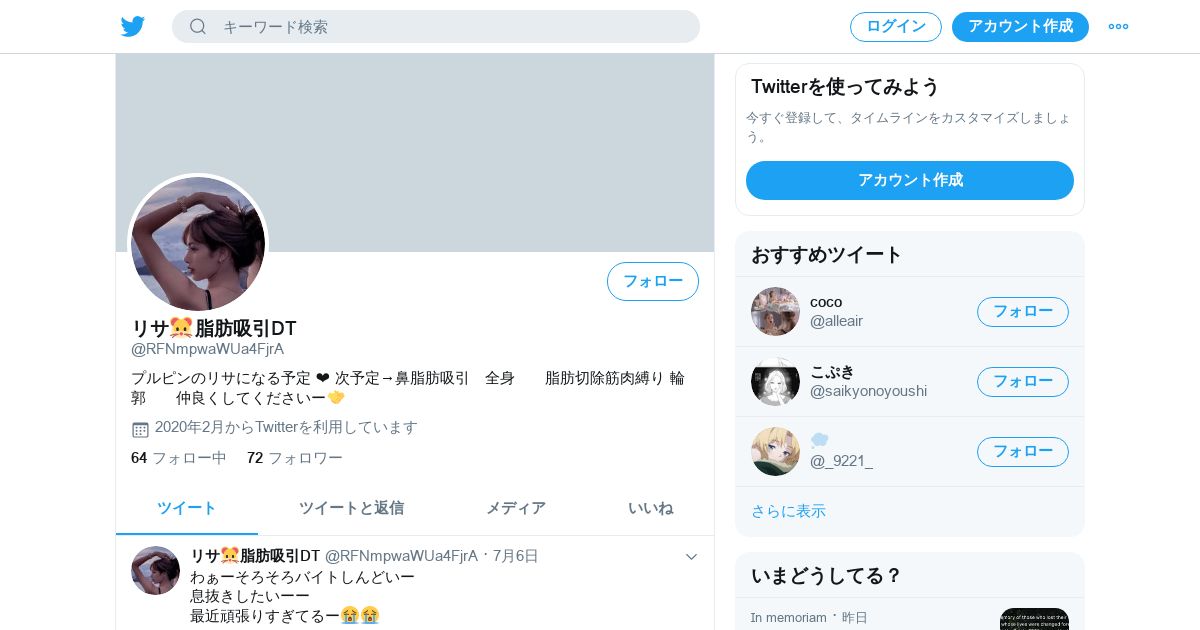Switch to the ツイートと返信 tab
Image resolution: width=1200 pixels, height=630 pixels.
point(351,508)
